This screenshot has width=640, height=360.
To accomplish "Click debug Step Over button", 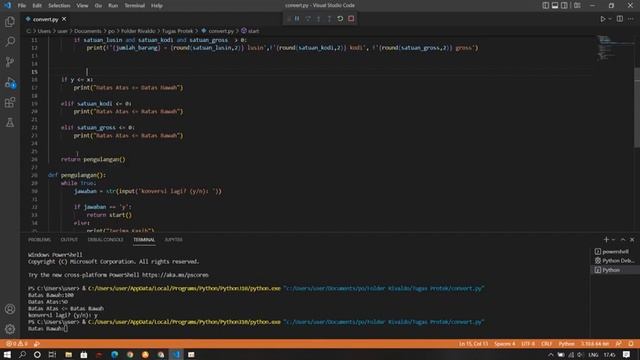I will click(308, 19).
